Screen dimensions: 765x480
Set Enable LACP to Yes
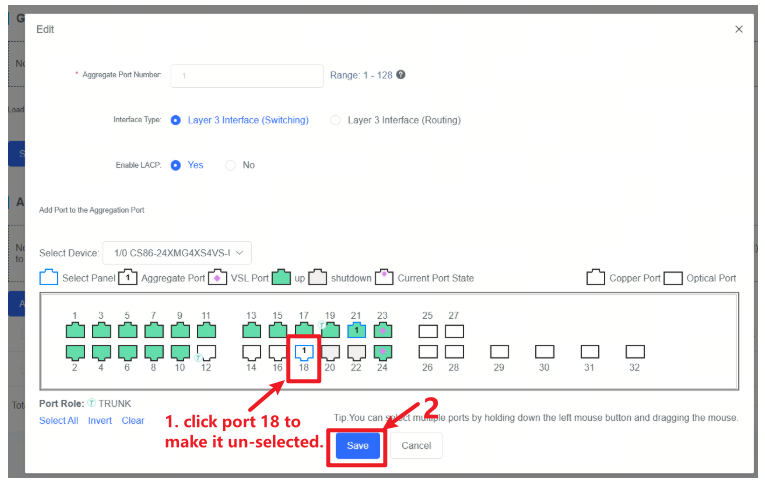coord(176,165)
